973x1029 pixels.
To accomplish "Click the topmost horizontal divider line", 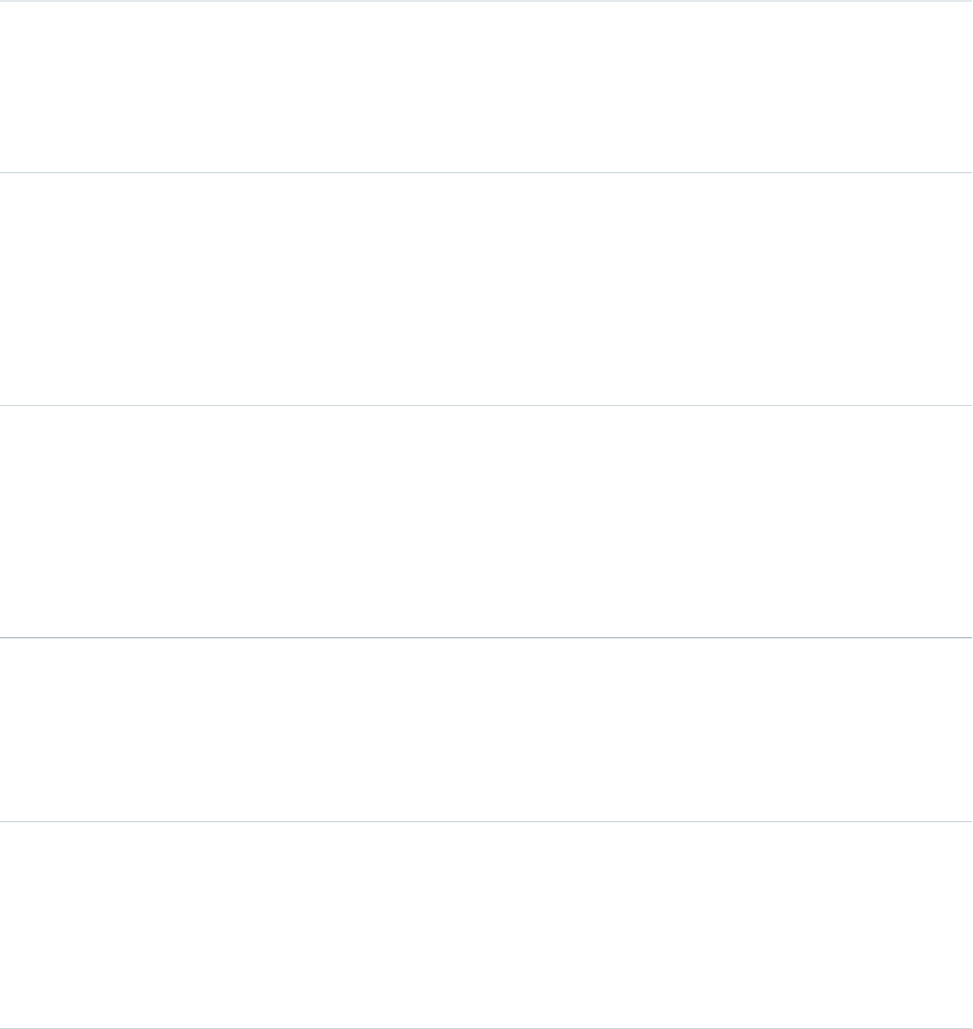I will pos(486,1).
